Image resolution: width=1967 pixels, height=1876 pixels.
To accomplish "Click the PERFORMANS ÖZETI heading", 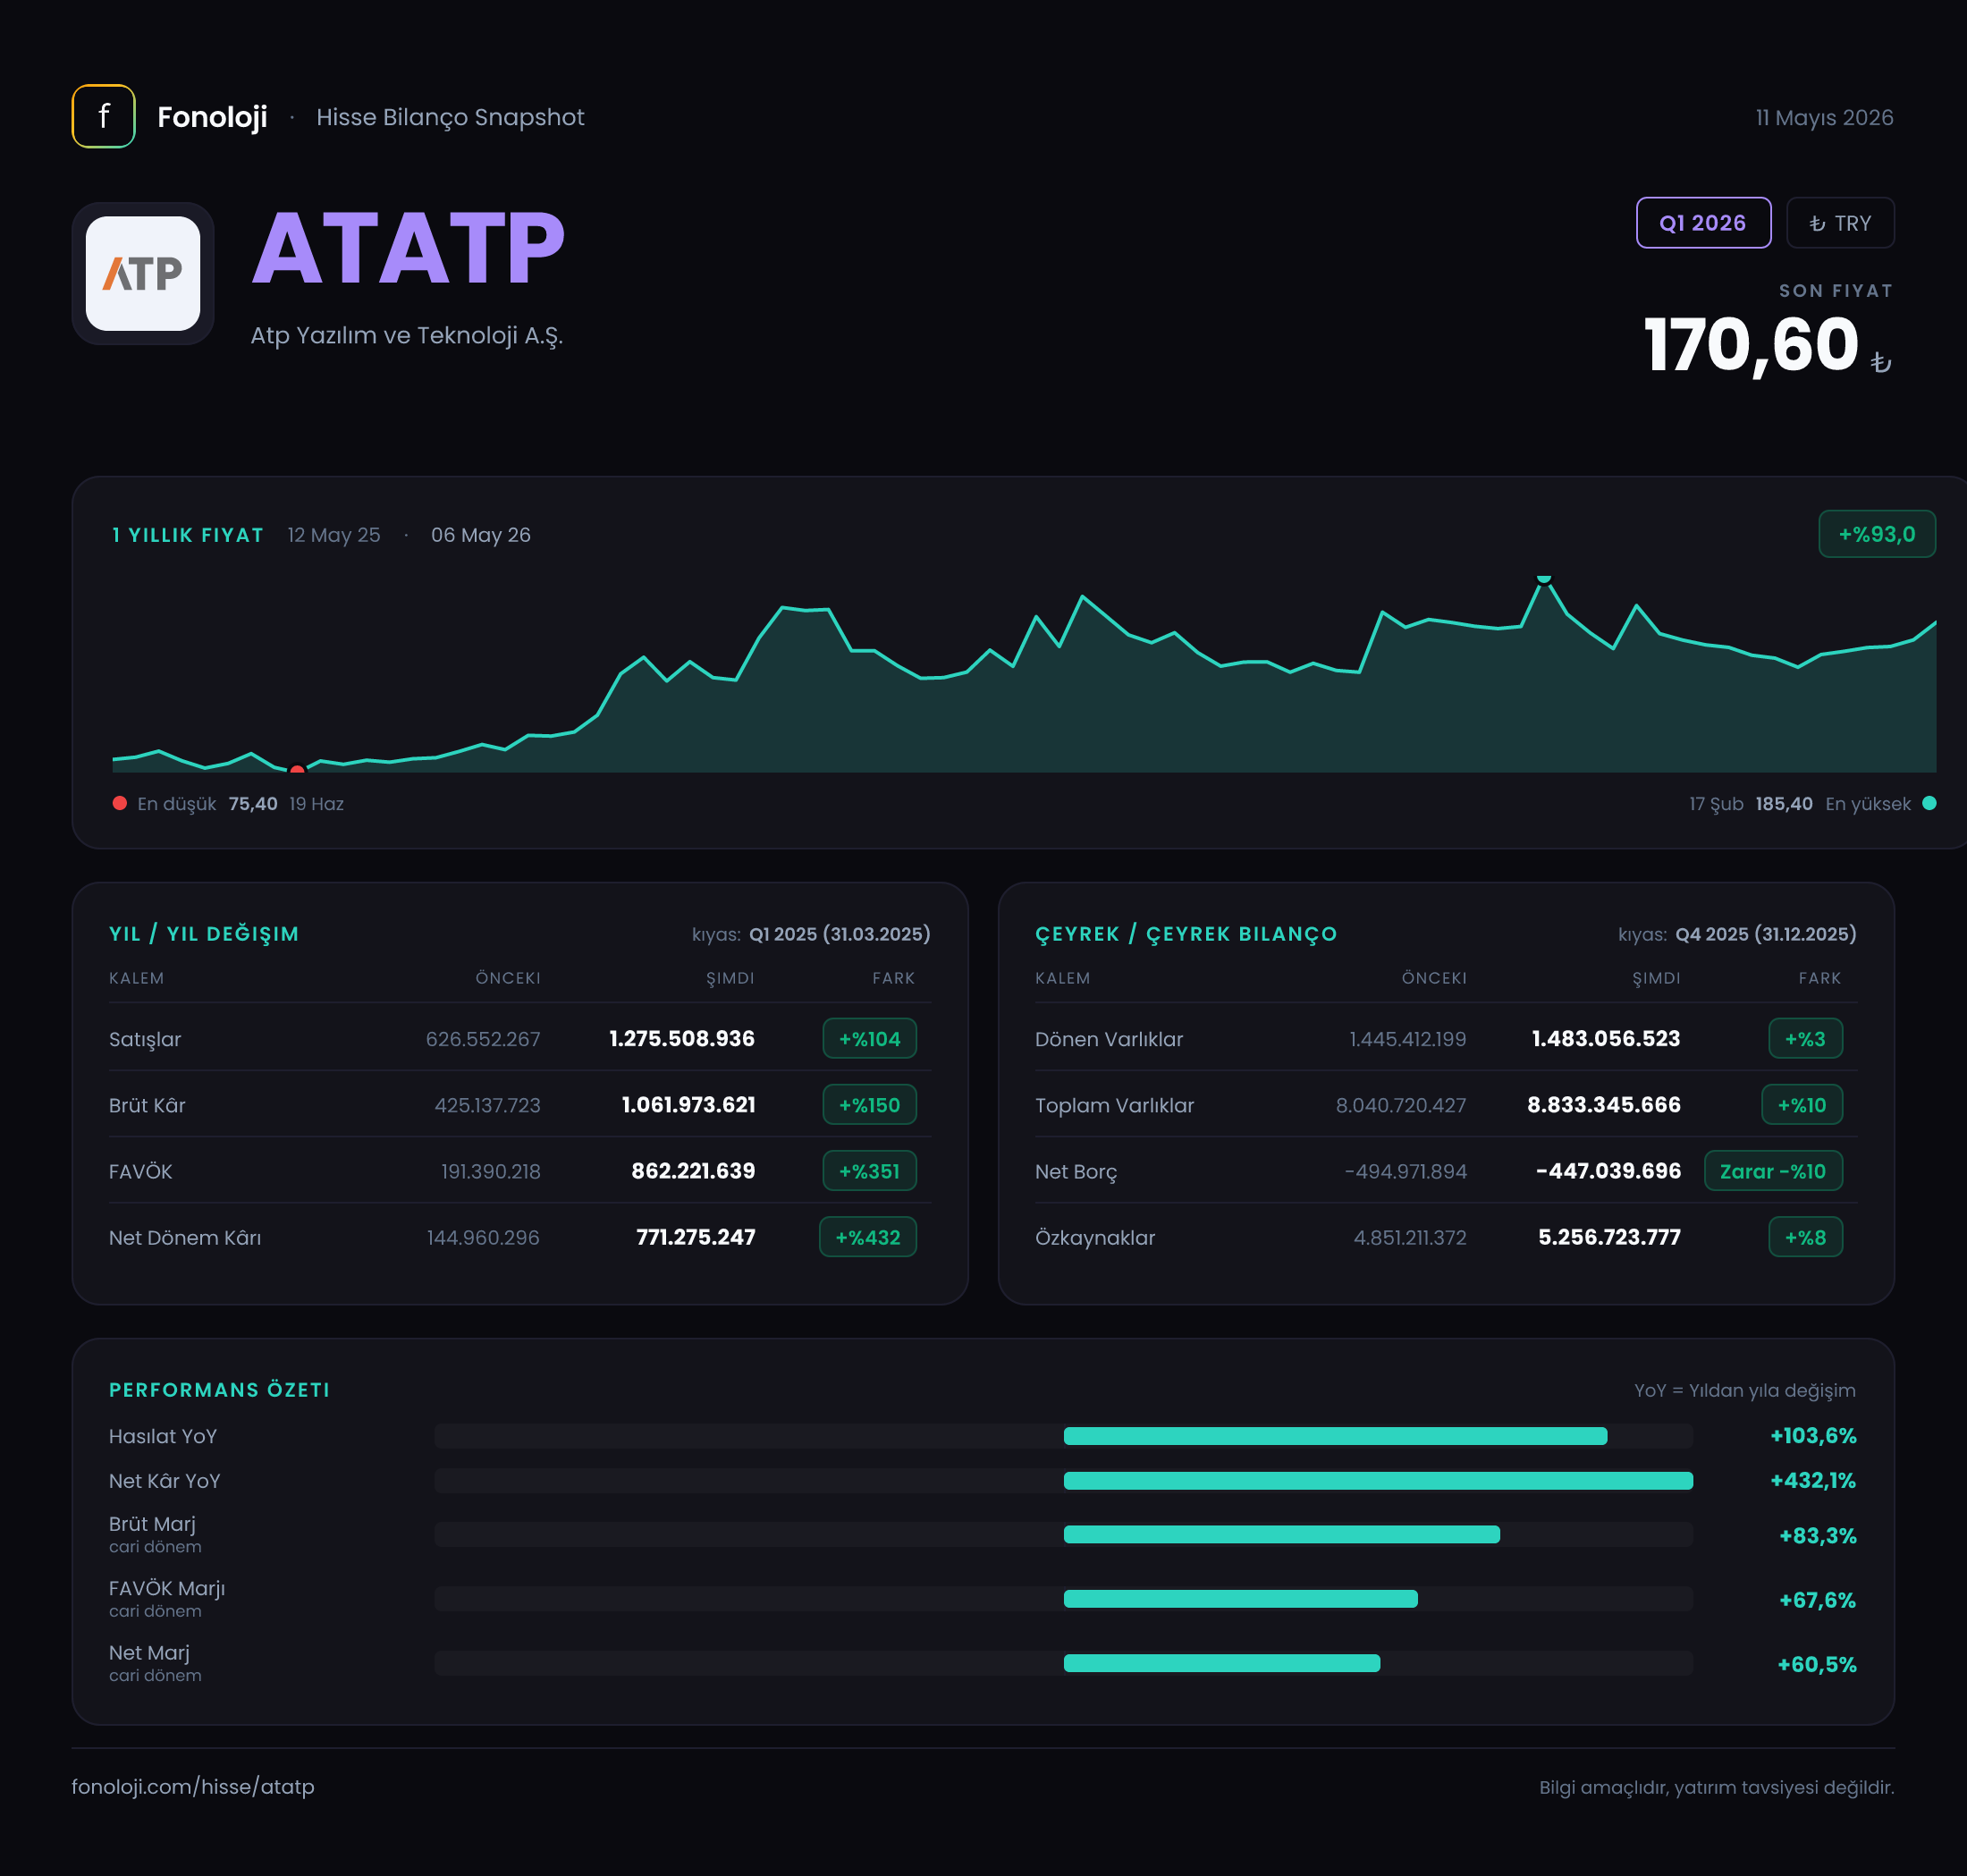I will [219, 1389].
